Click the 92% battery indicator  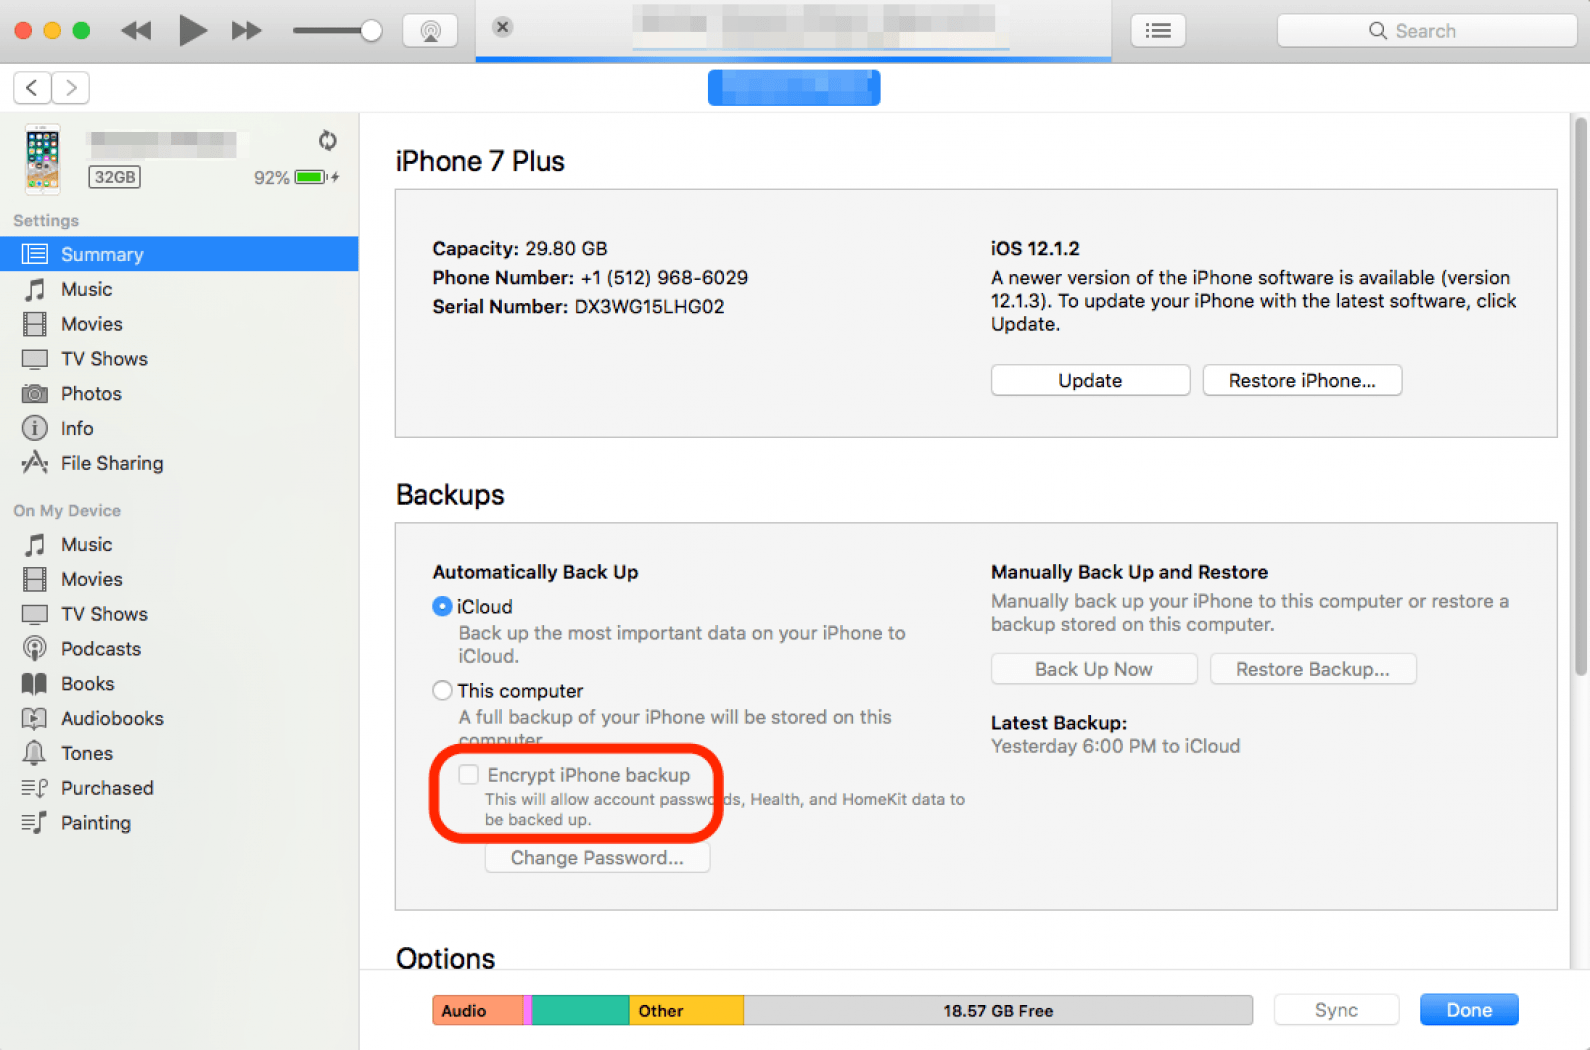(296, 178)
